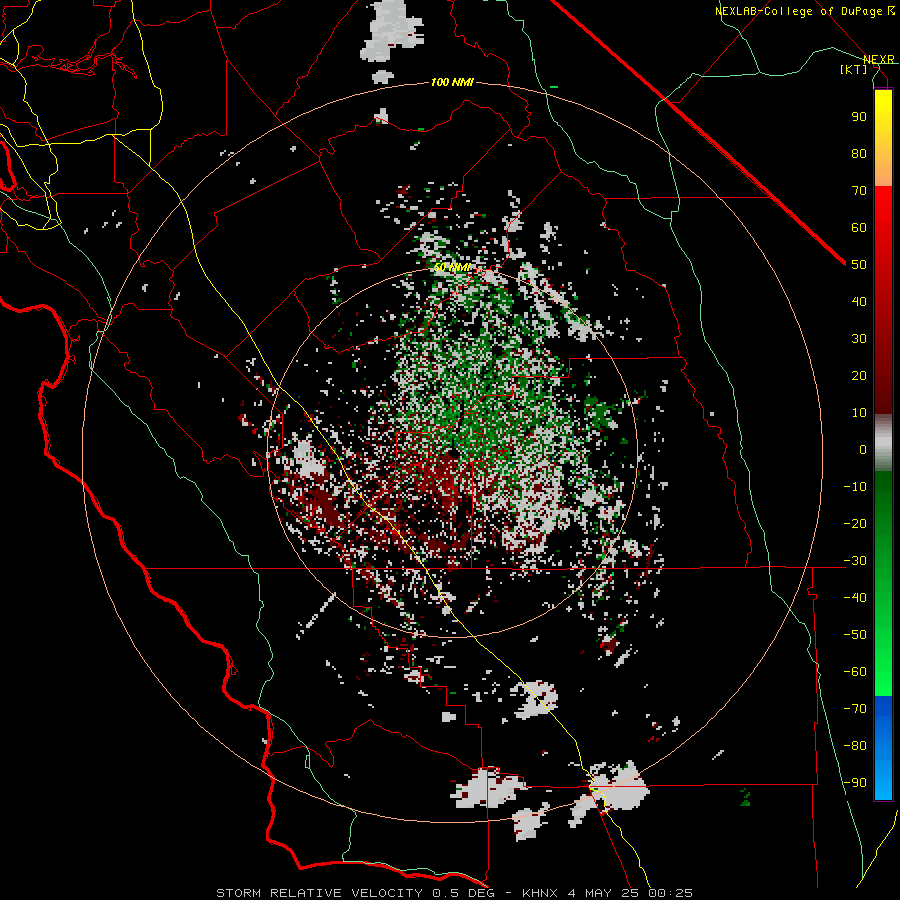Click the -80 value on velocity scale
Image resolution: width=900 pixels, height=900 pixels.
(855, 746)
